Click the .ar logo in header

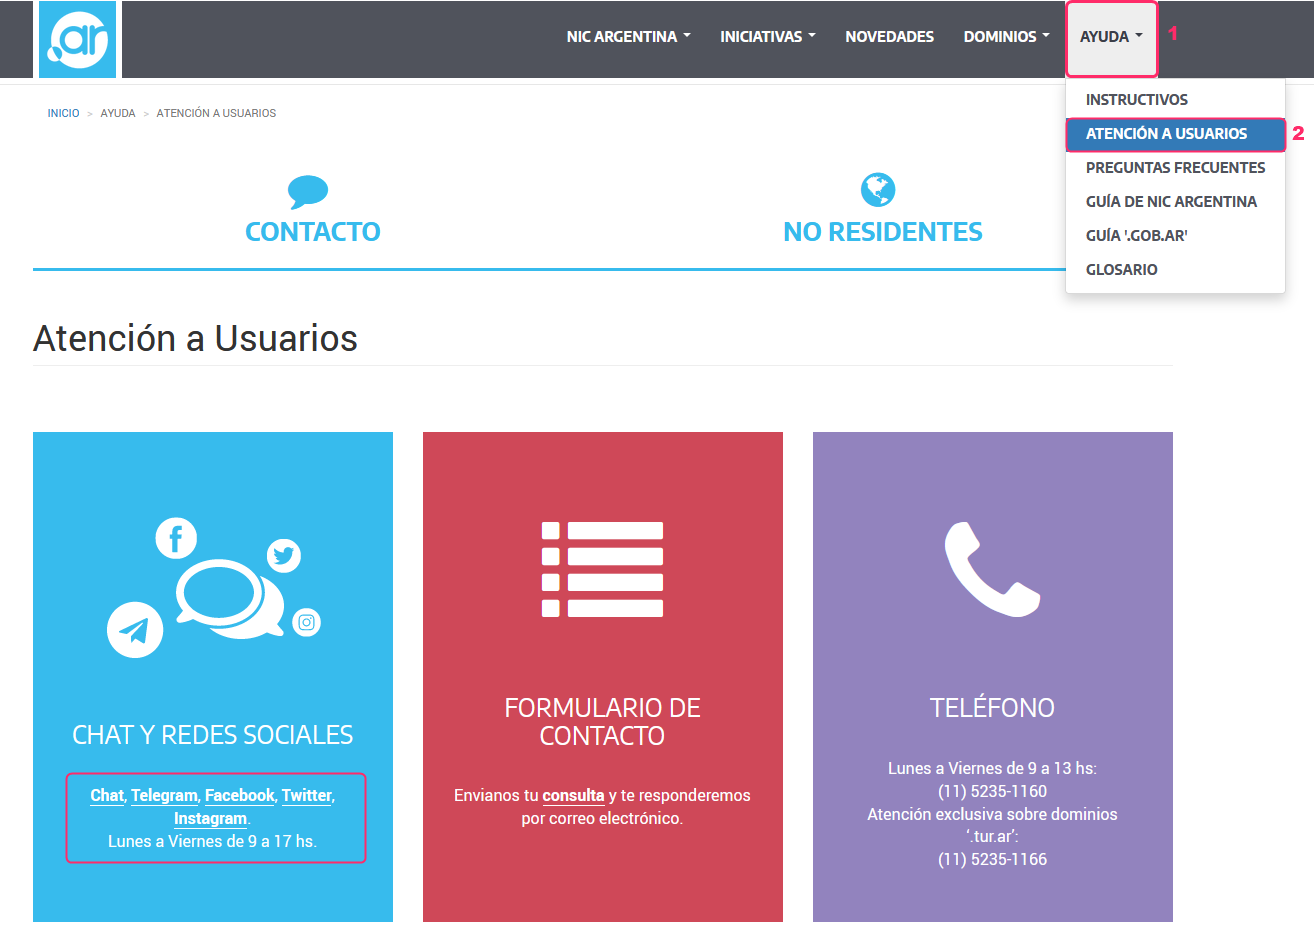pos(78,39)
